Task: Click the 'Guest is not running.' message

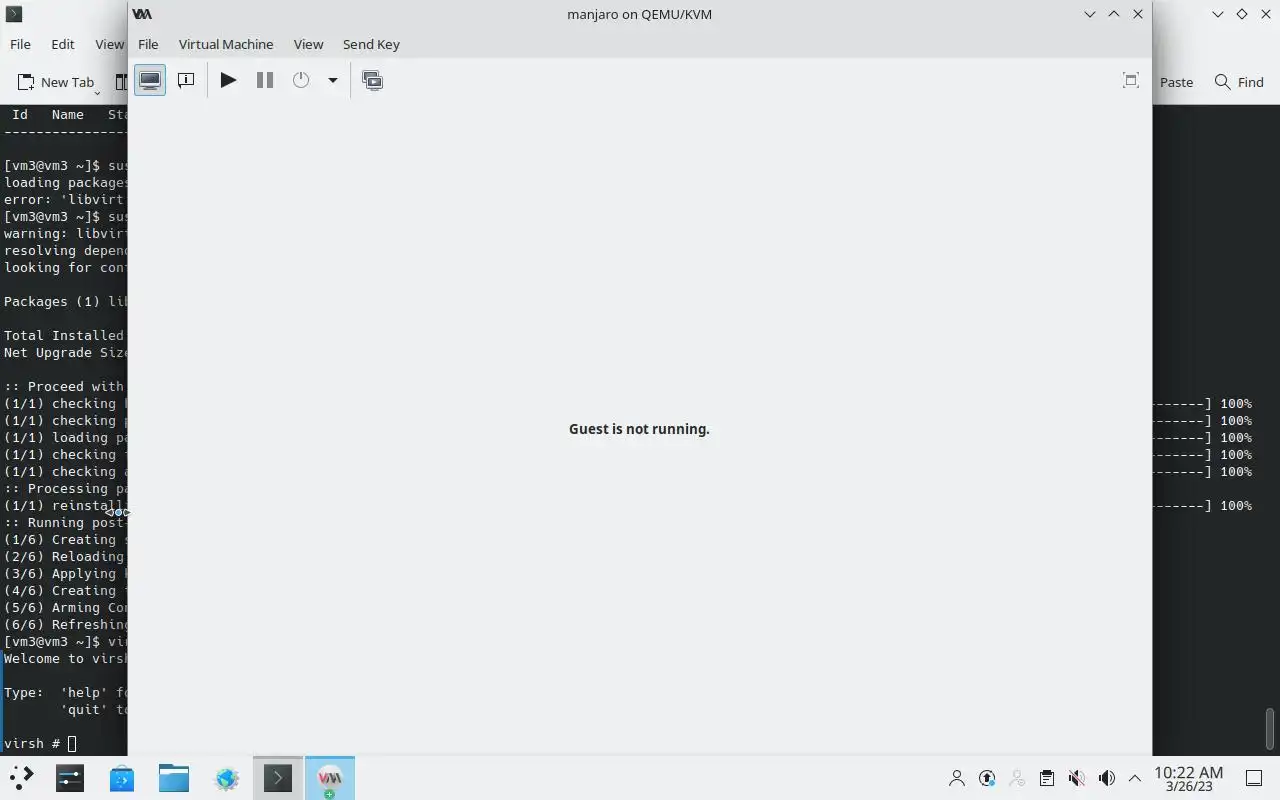Action: click(639, 429)
